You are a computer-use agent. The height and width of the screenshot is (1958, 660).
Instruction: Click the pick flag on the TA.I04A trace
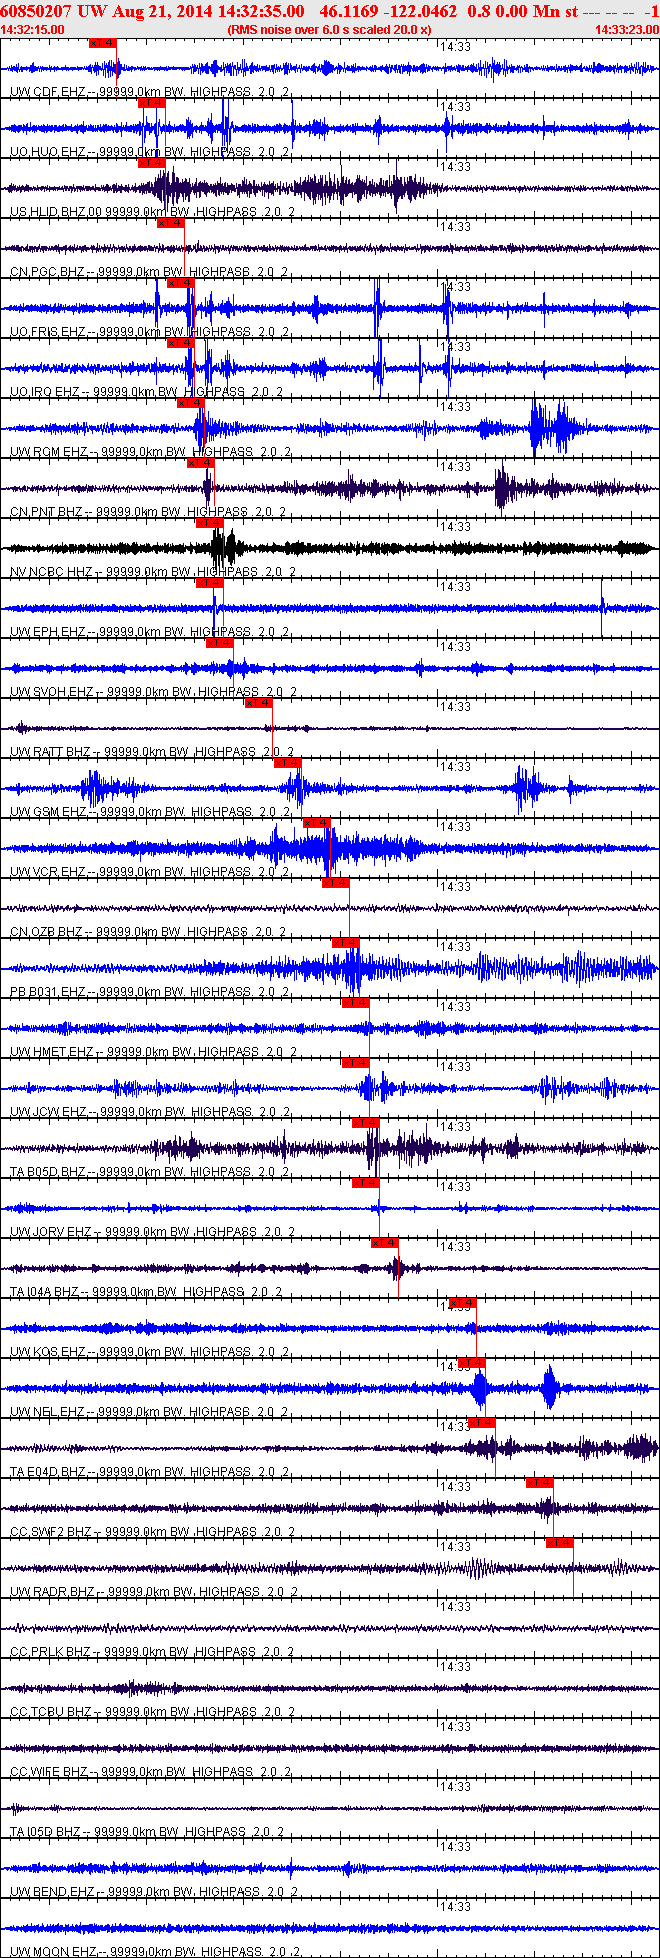click(x=385, y=1243)
